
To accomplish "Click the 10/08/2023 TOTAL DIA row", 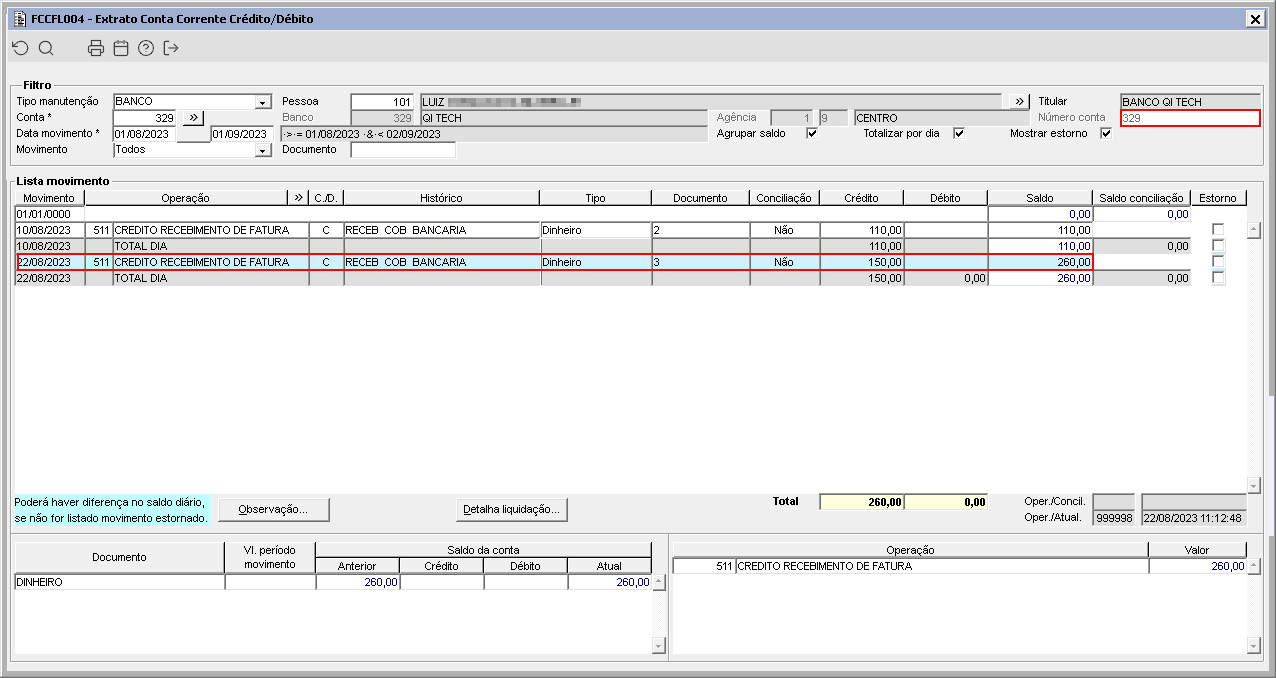I will coord(602,246).
